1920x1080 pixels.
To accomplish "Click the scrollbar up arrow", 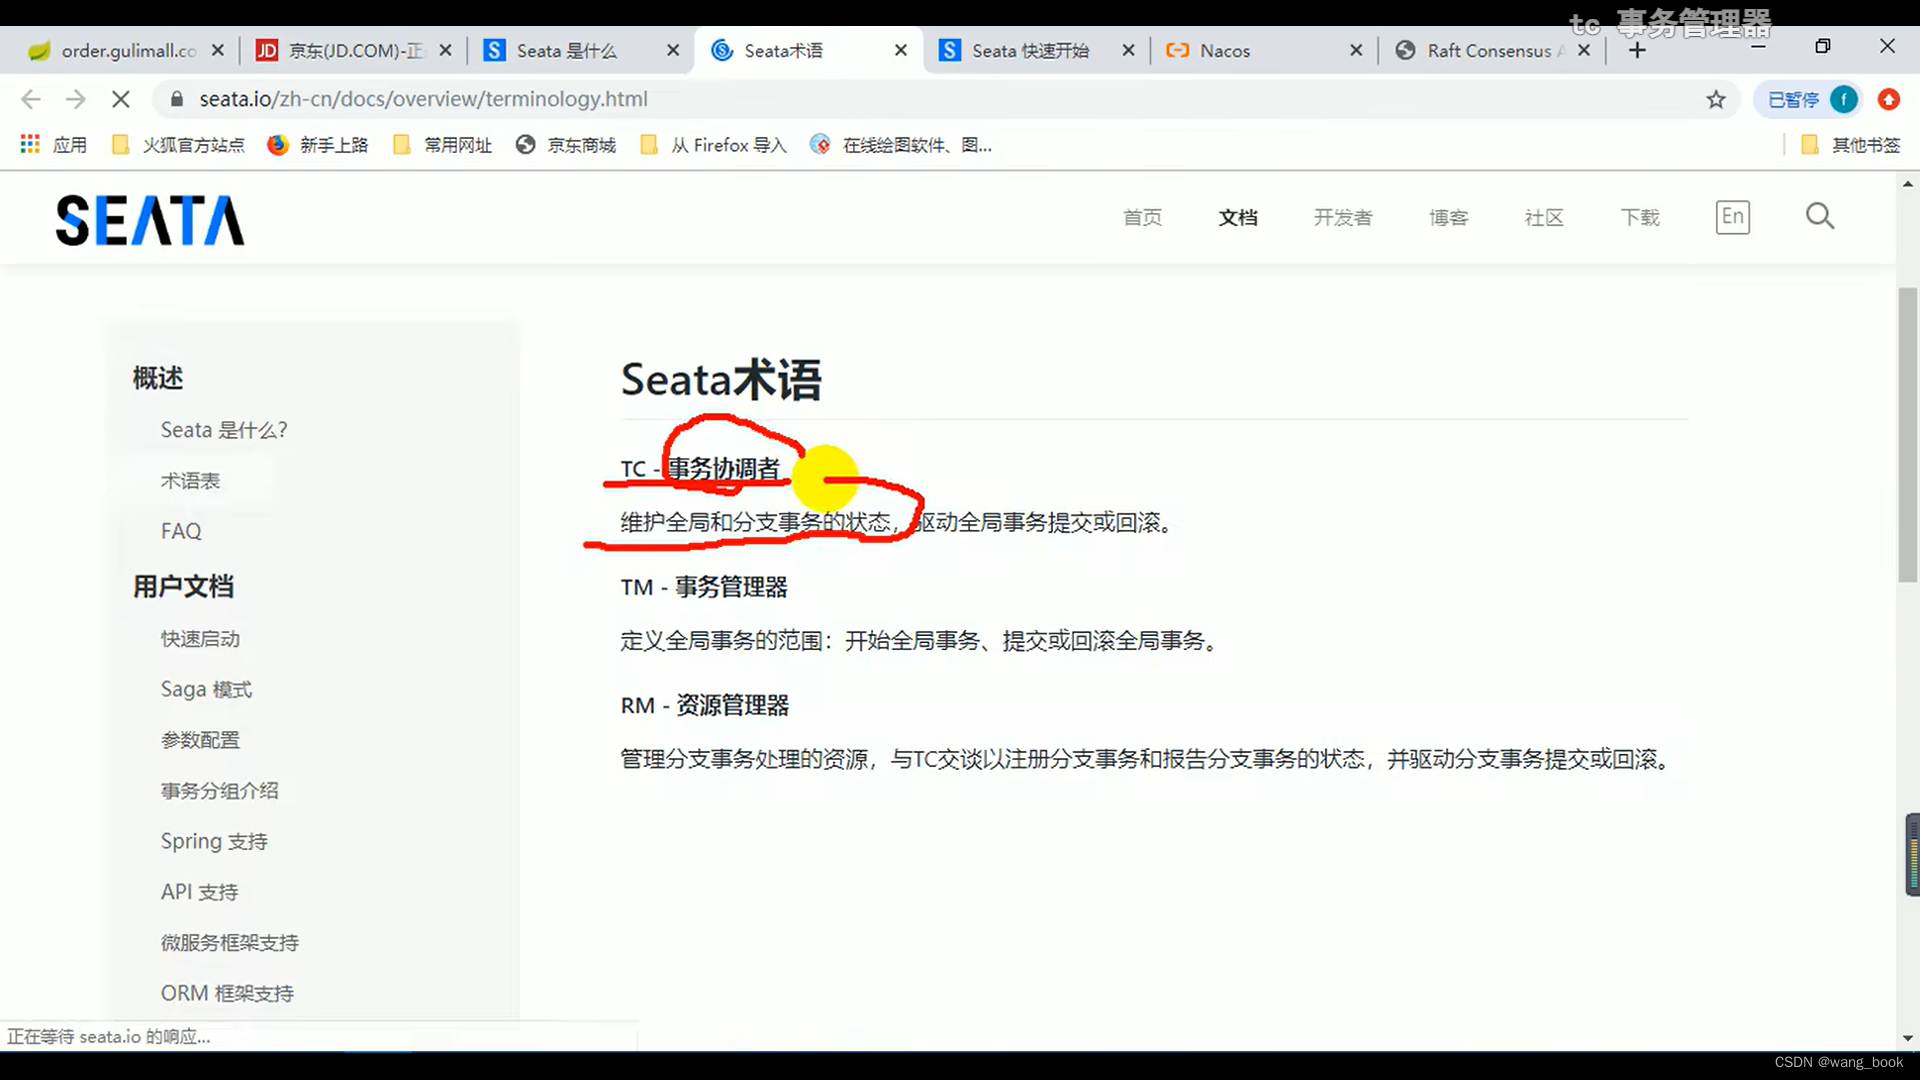I will pos(1908,184).
